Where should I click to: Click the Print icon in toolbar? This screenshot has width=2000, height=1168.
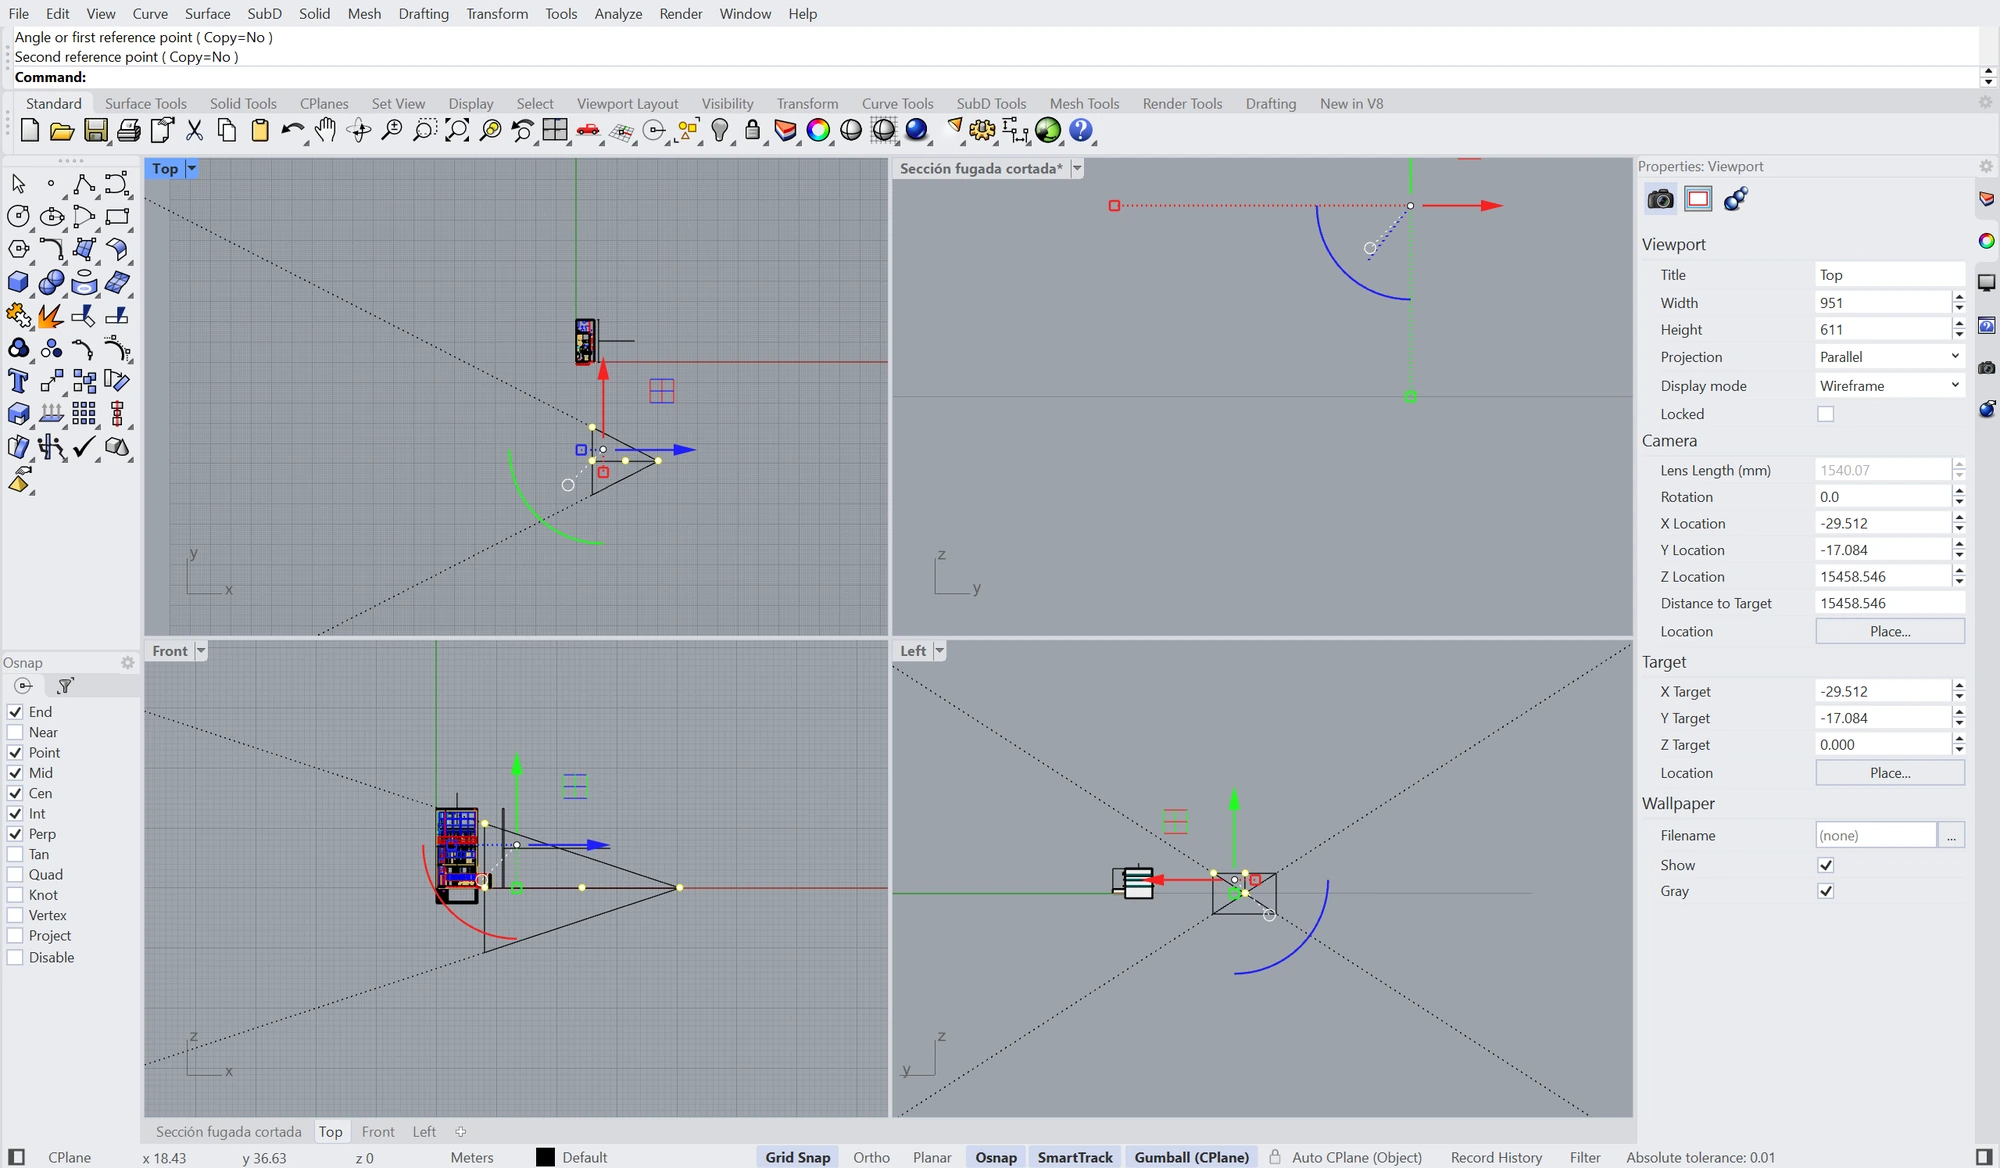(x=129, y=130)
